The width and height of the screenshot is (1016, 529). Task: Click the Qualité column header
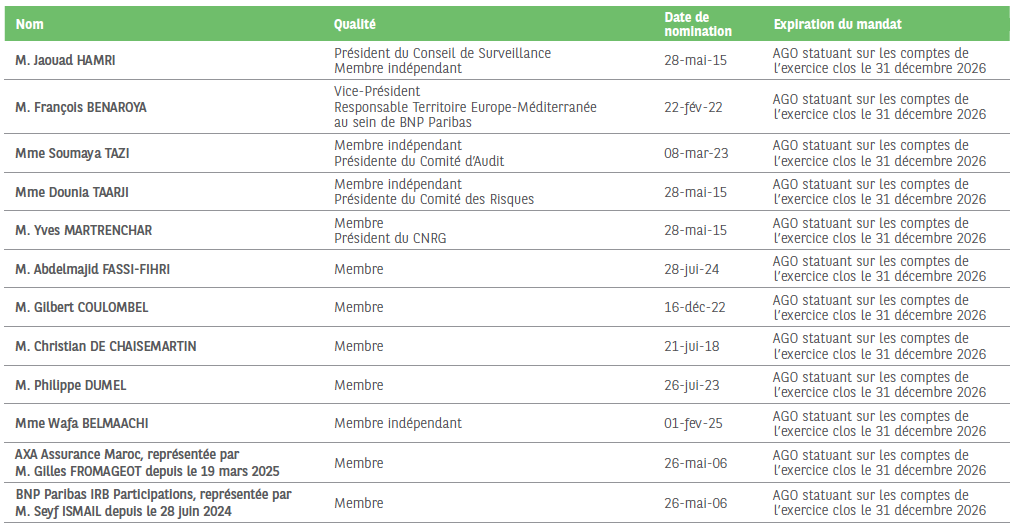355,24
